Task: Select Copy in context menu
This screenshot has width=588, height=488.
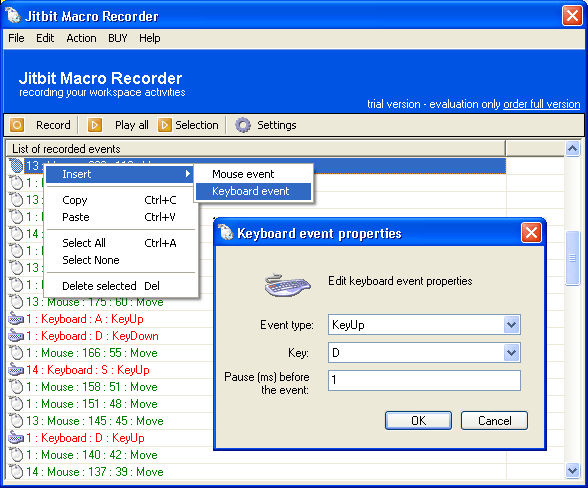Action: click(x=121, y=200)
